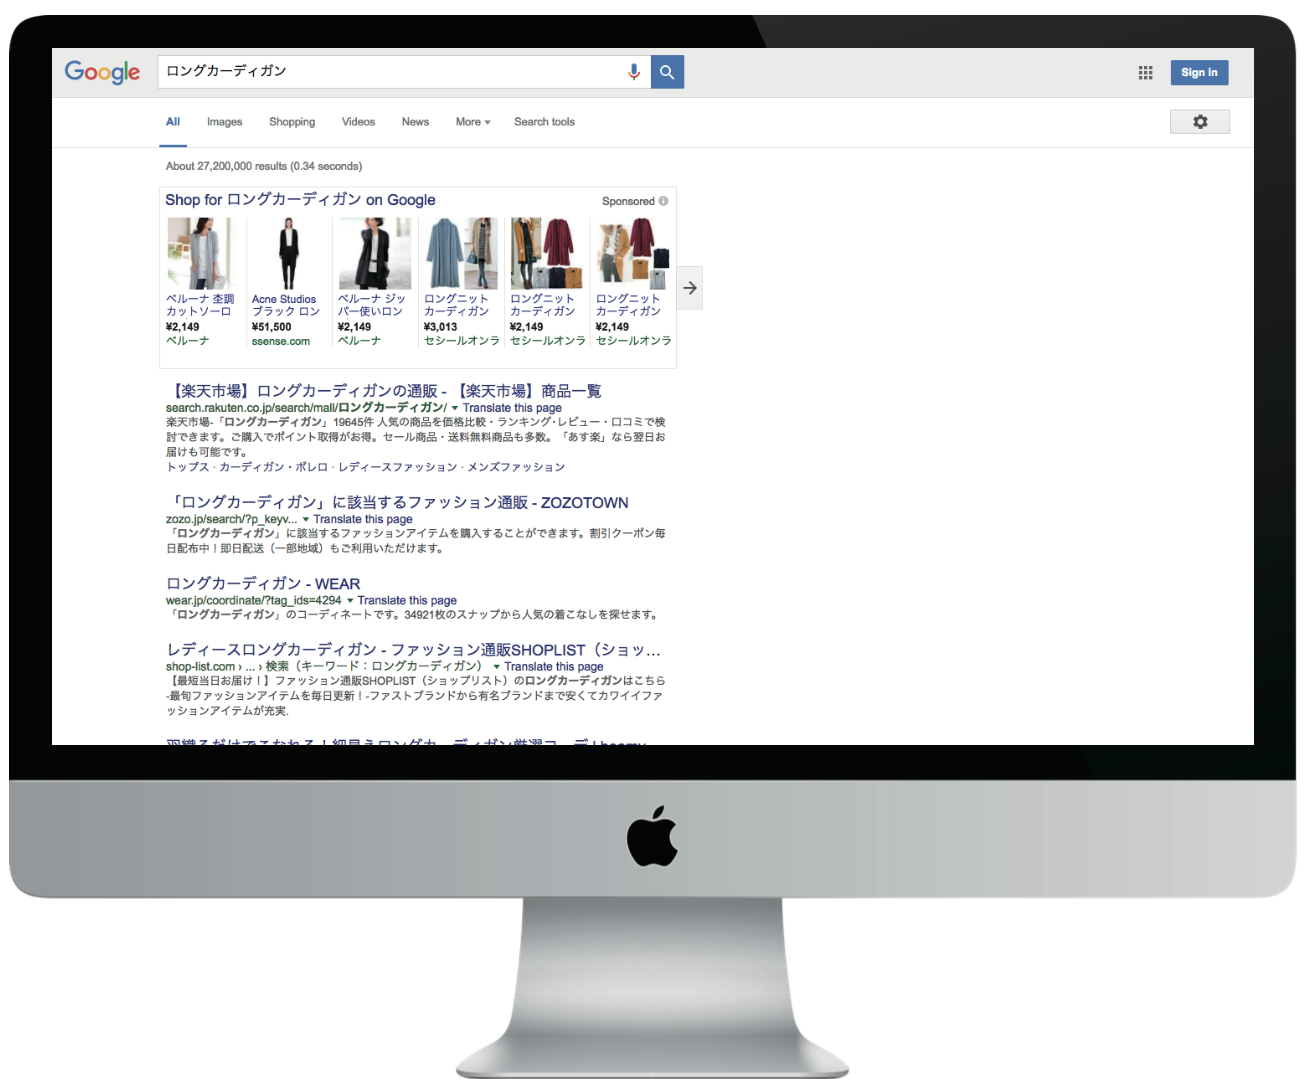Show next shopping results with arrow

click(690, 288)
